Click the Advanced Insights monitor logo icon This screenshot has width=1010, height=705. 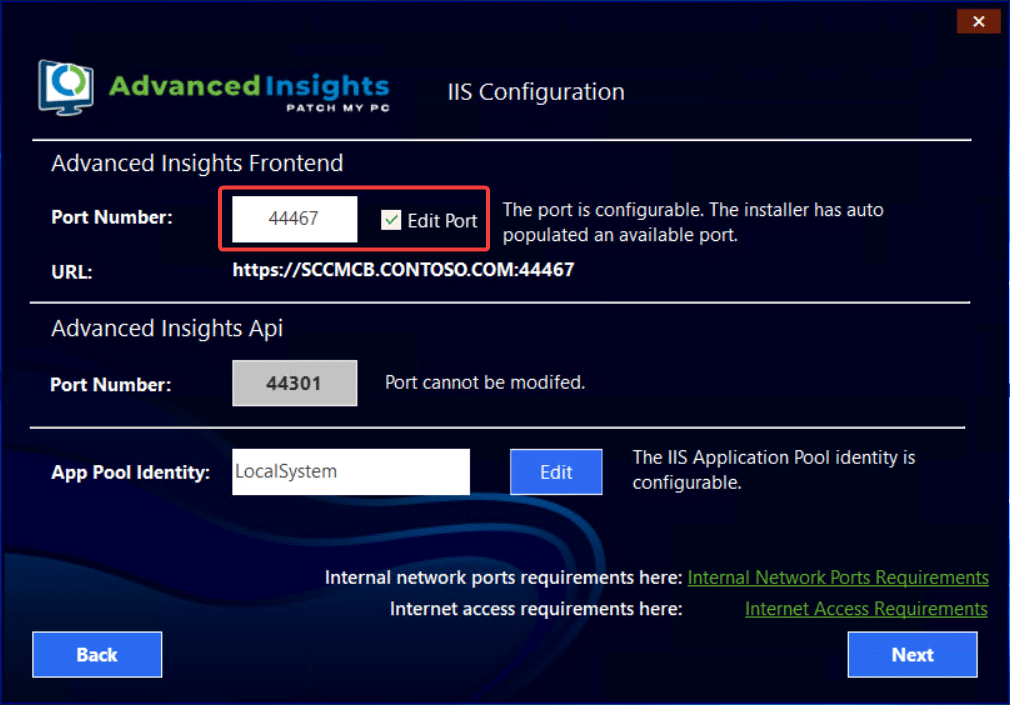click(68, 88)
